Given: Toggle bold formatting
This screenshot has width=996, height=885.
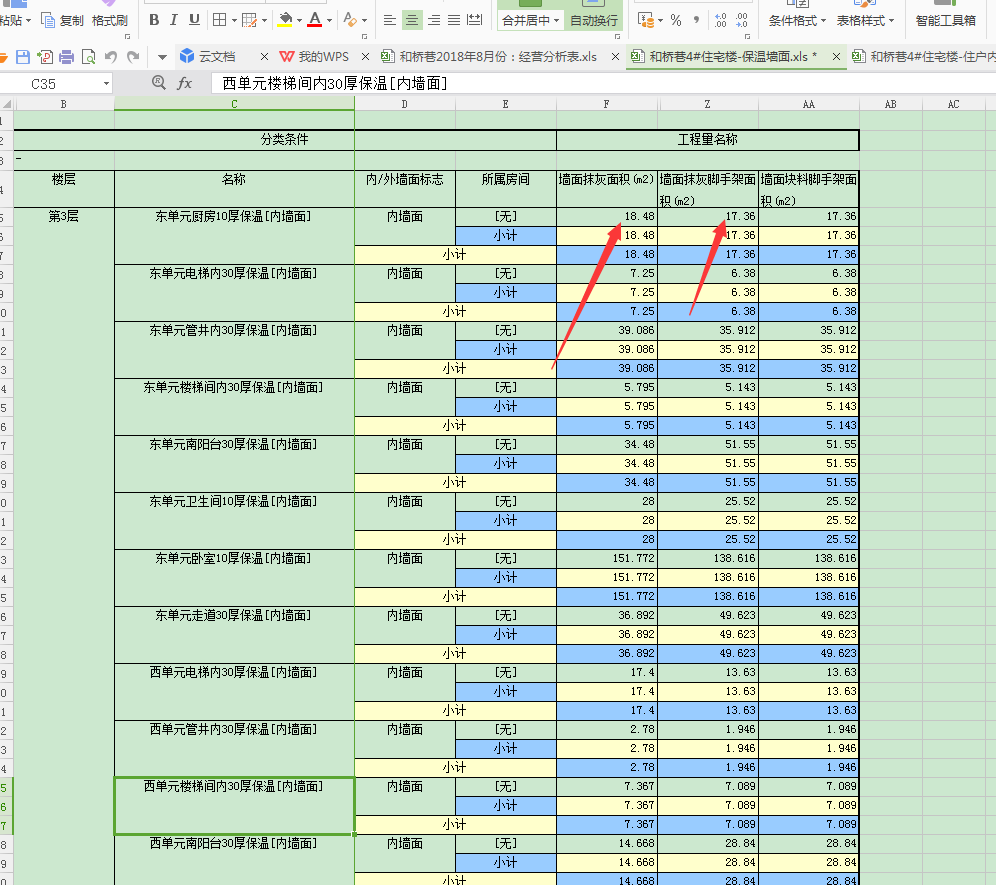Looking at the screenshot, I should tap(154, 20).
